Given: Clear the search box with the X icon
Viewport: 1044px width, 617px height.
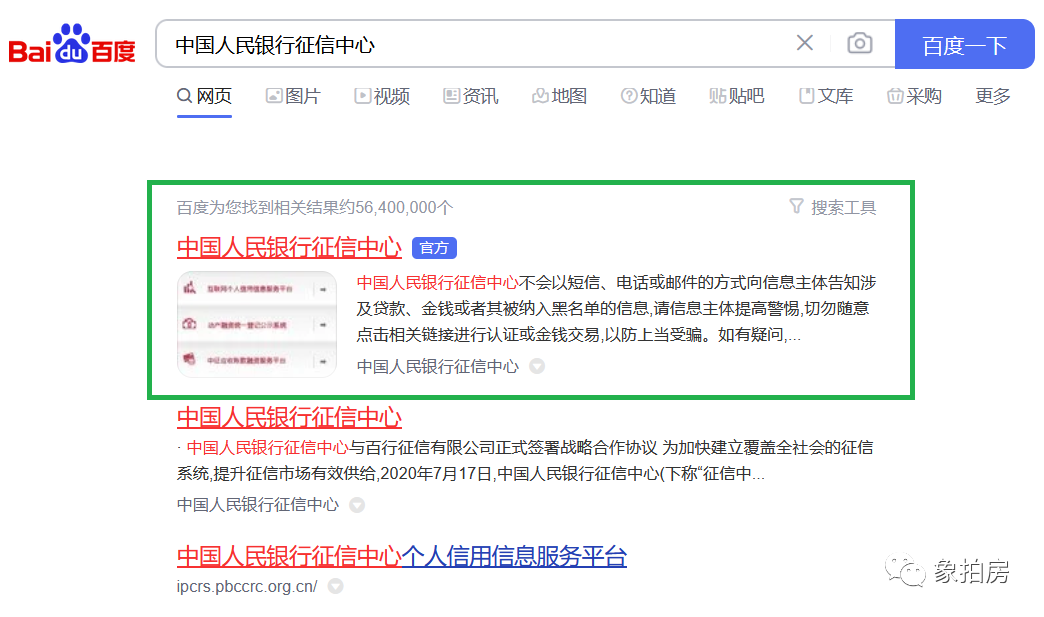Looking at the screenshot, I should coord(804,43).
